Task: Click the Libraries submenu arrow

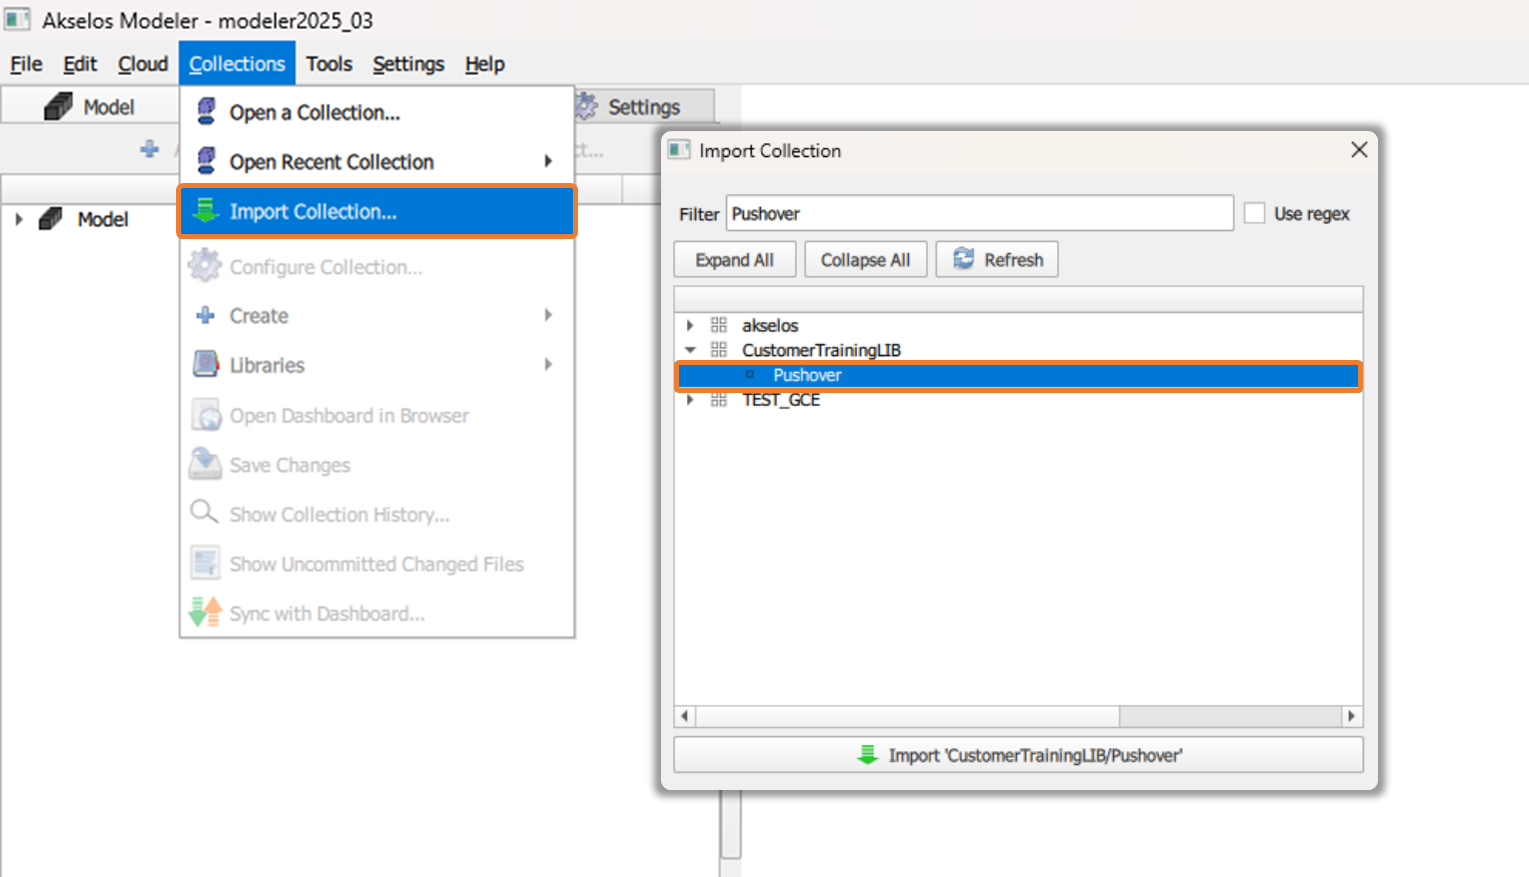Action: tap(548, 365)
